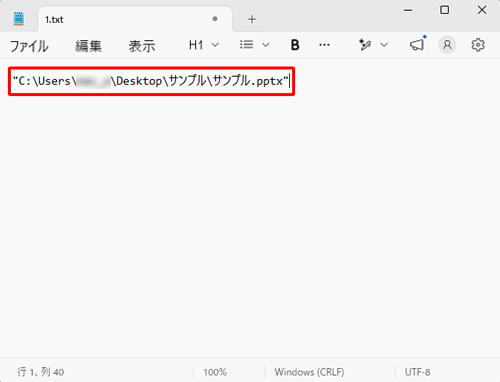The width and height of the screenshot is (500, 382).
Task: Show more formatting options (three dots)
Action: point(324,45)
